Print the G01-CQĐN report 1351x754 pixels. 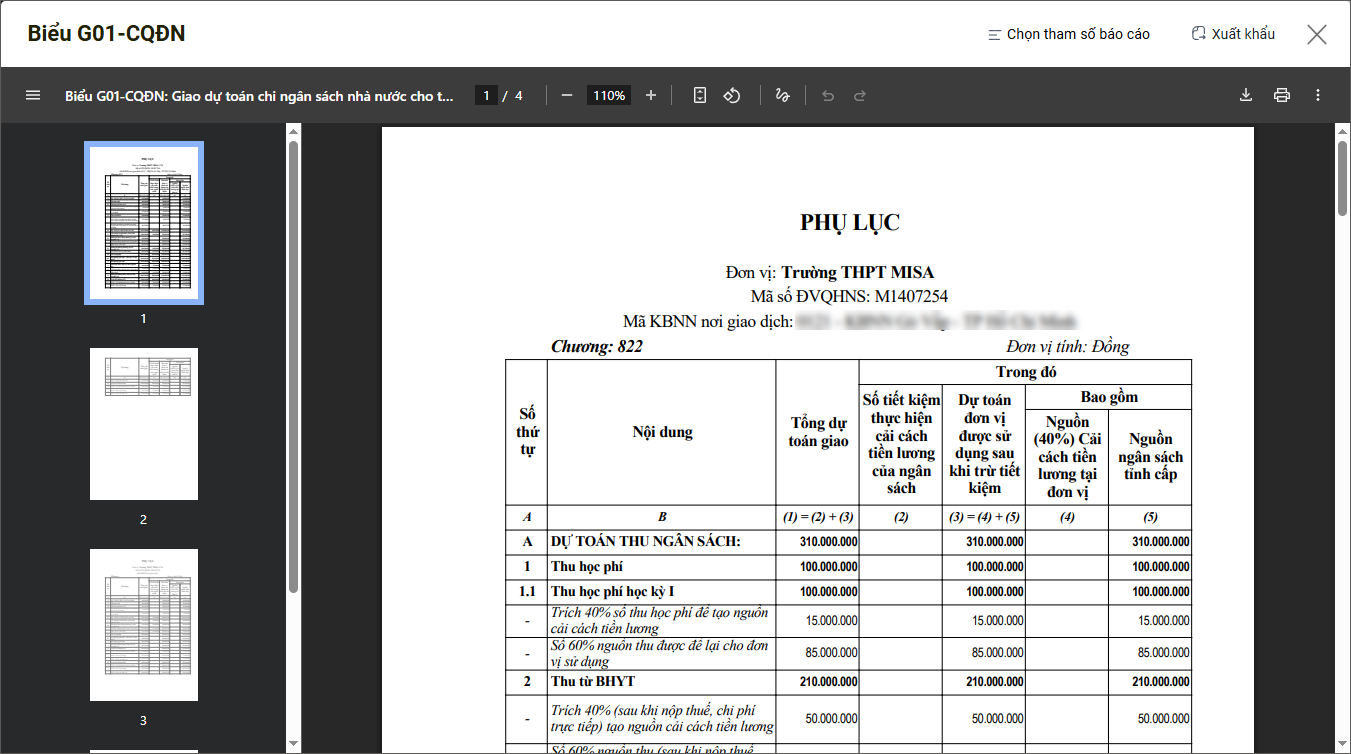(1282, 95)
